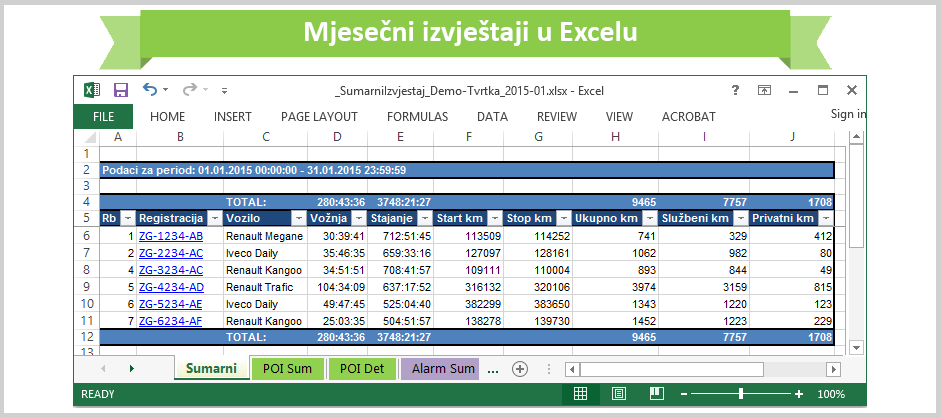Switch to the INSERT ribbon tab
The image size is (941, 418).
pos(233,117)
